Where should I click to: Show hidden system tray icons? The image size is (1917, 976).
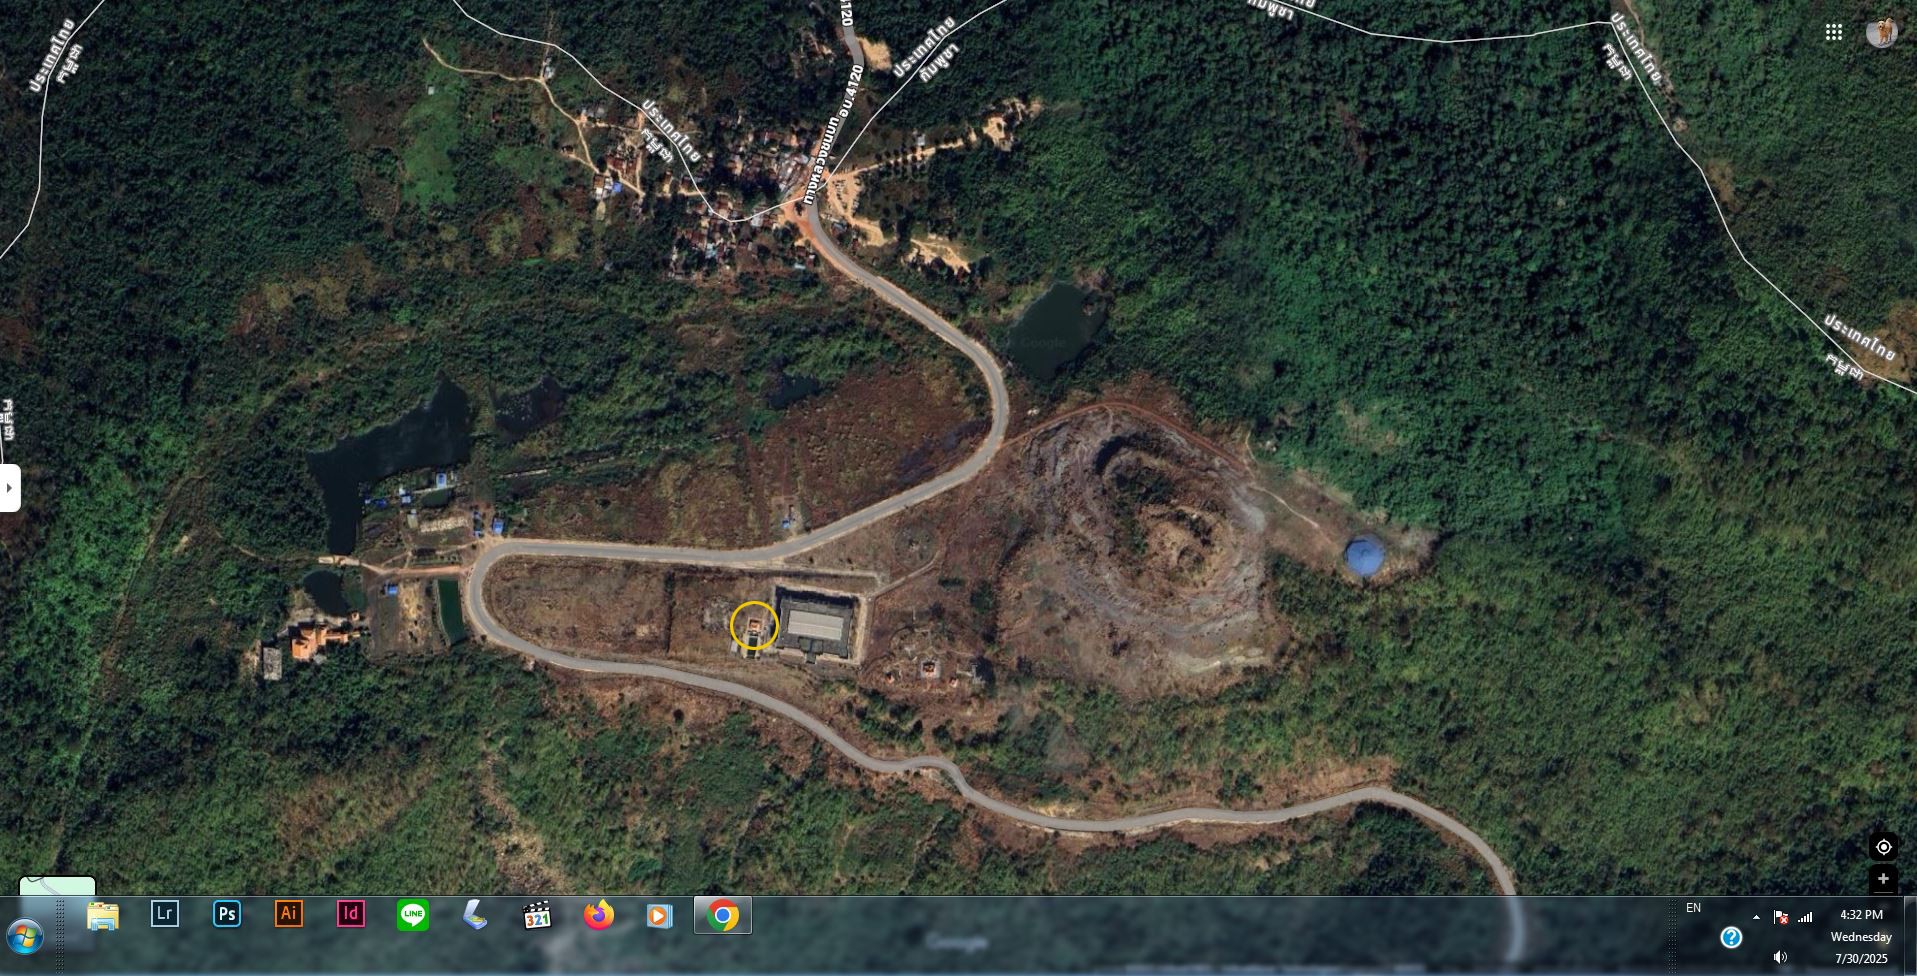pos(1756,917)
